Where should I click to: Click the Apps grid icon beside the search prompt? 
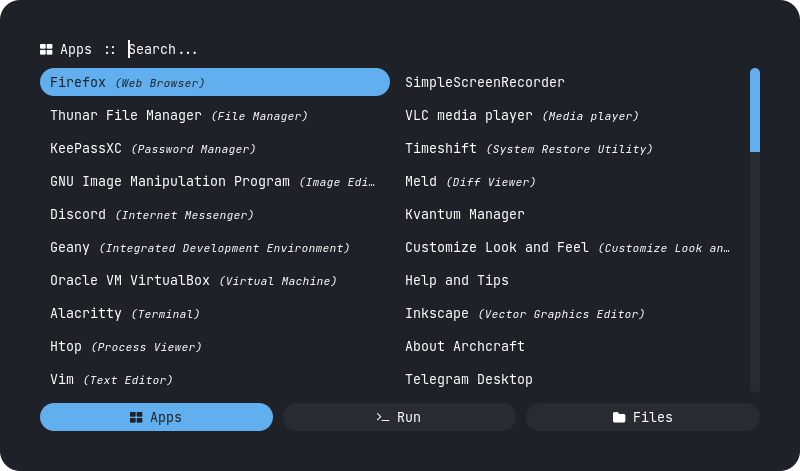tap(46, 49)
